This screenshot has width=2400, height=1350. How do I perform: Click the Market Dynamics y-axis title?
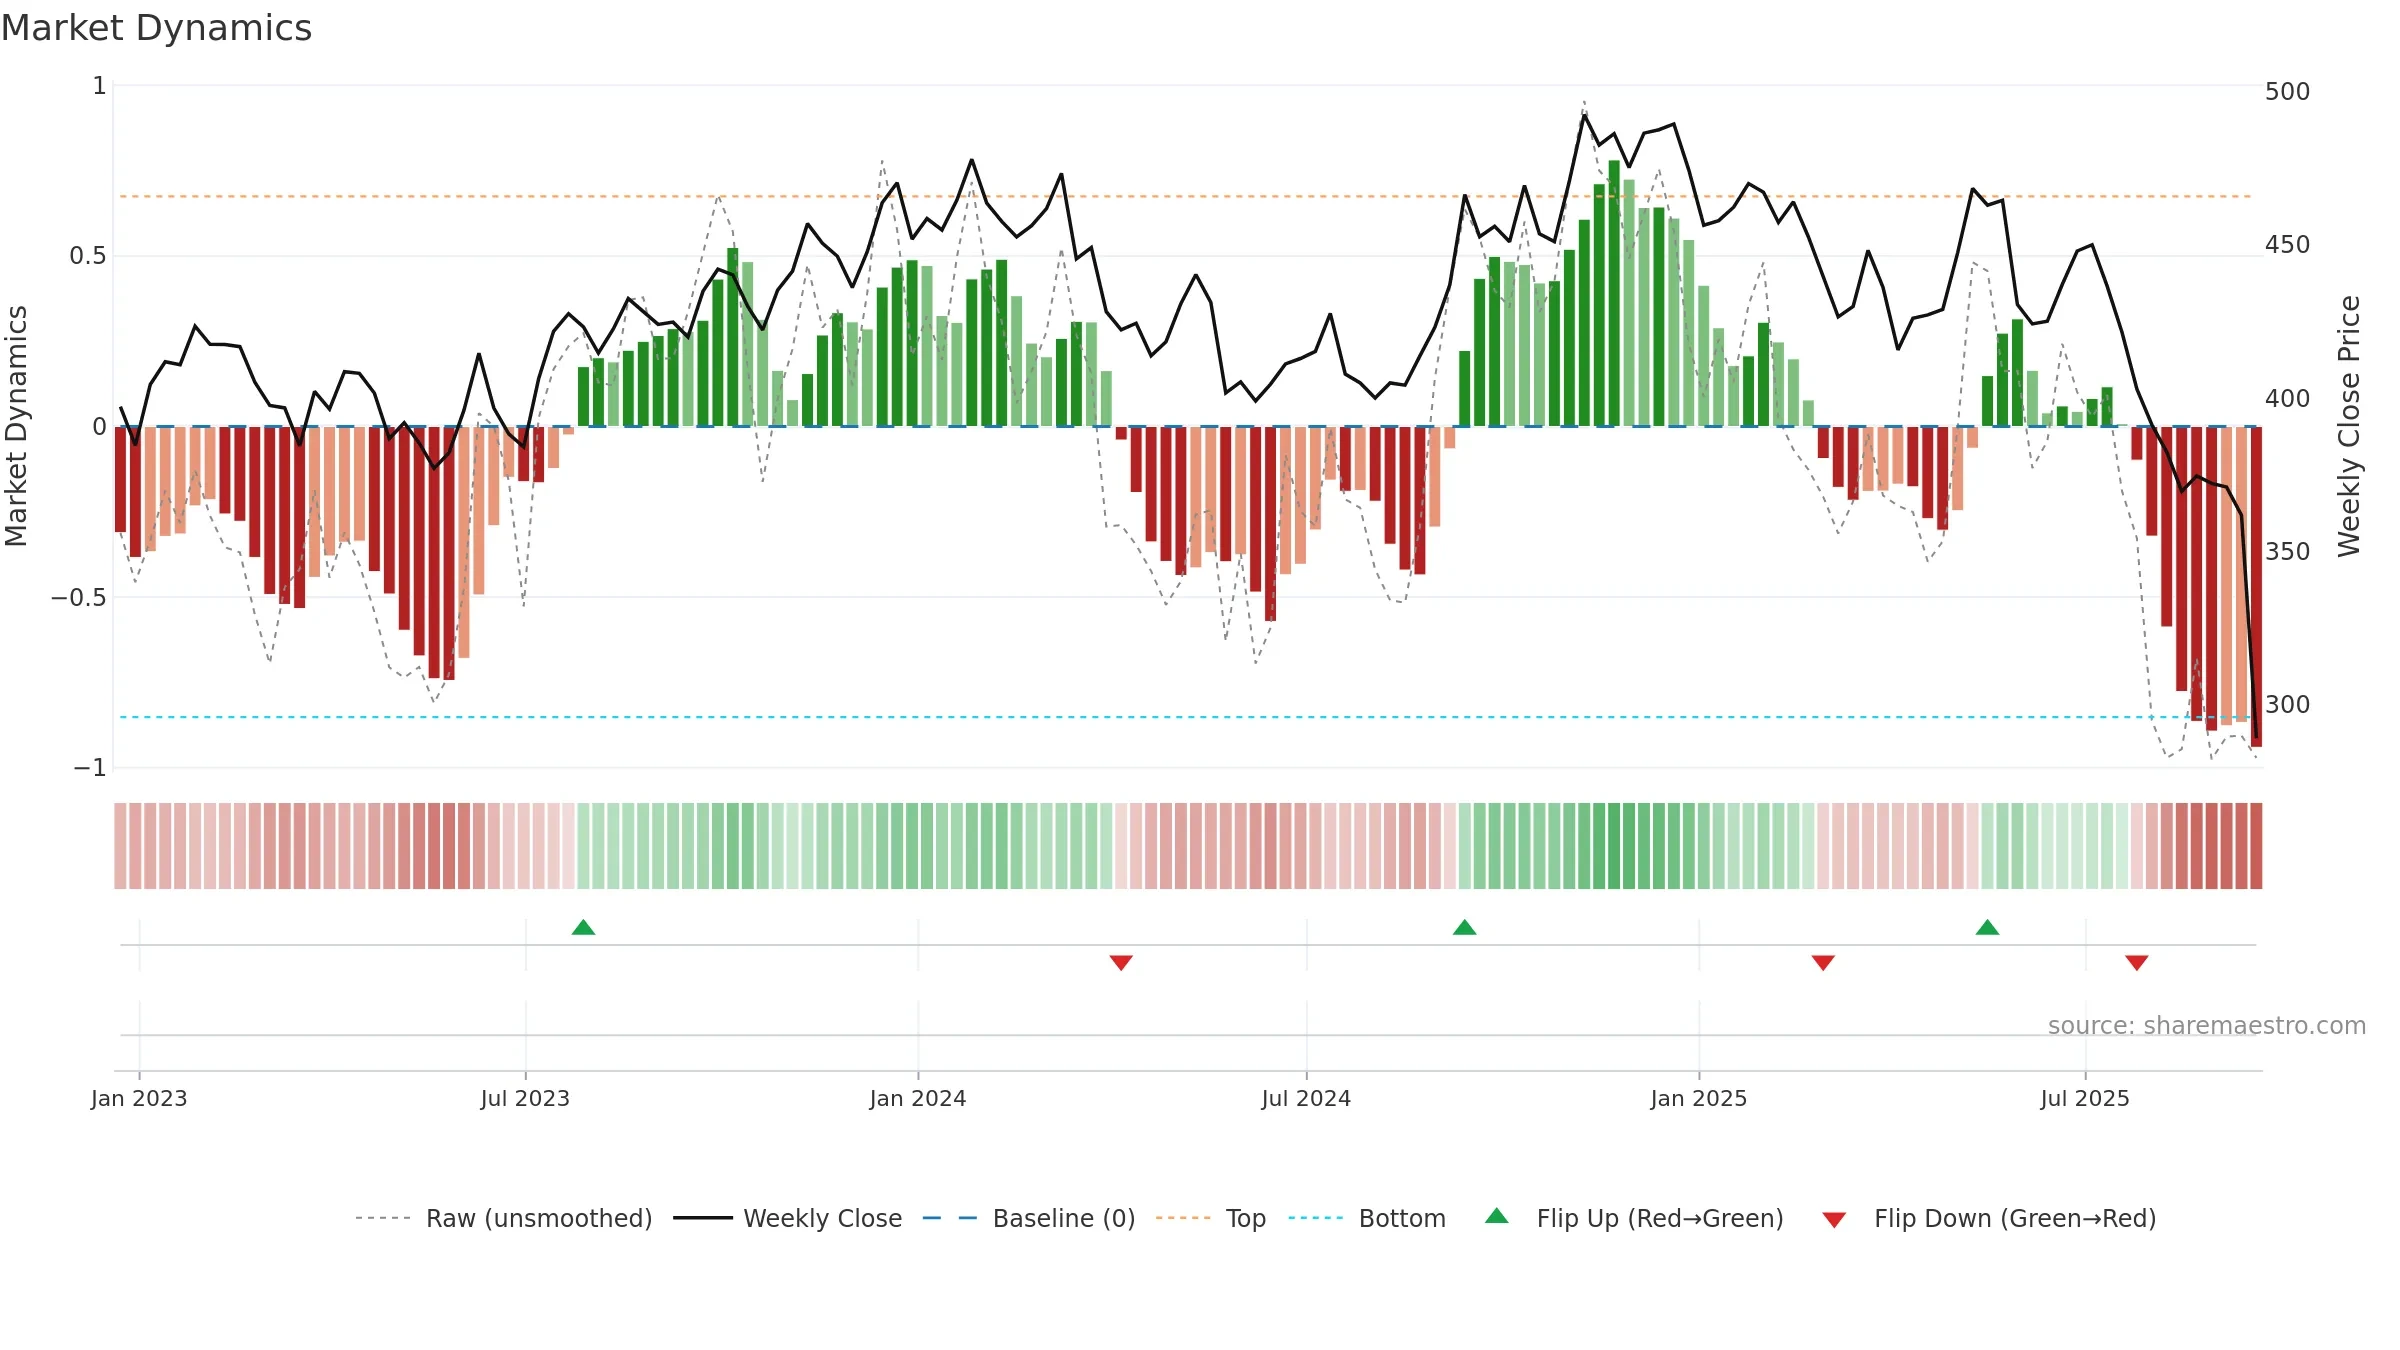[x=16, y=426]
